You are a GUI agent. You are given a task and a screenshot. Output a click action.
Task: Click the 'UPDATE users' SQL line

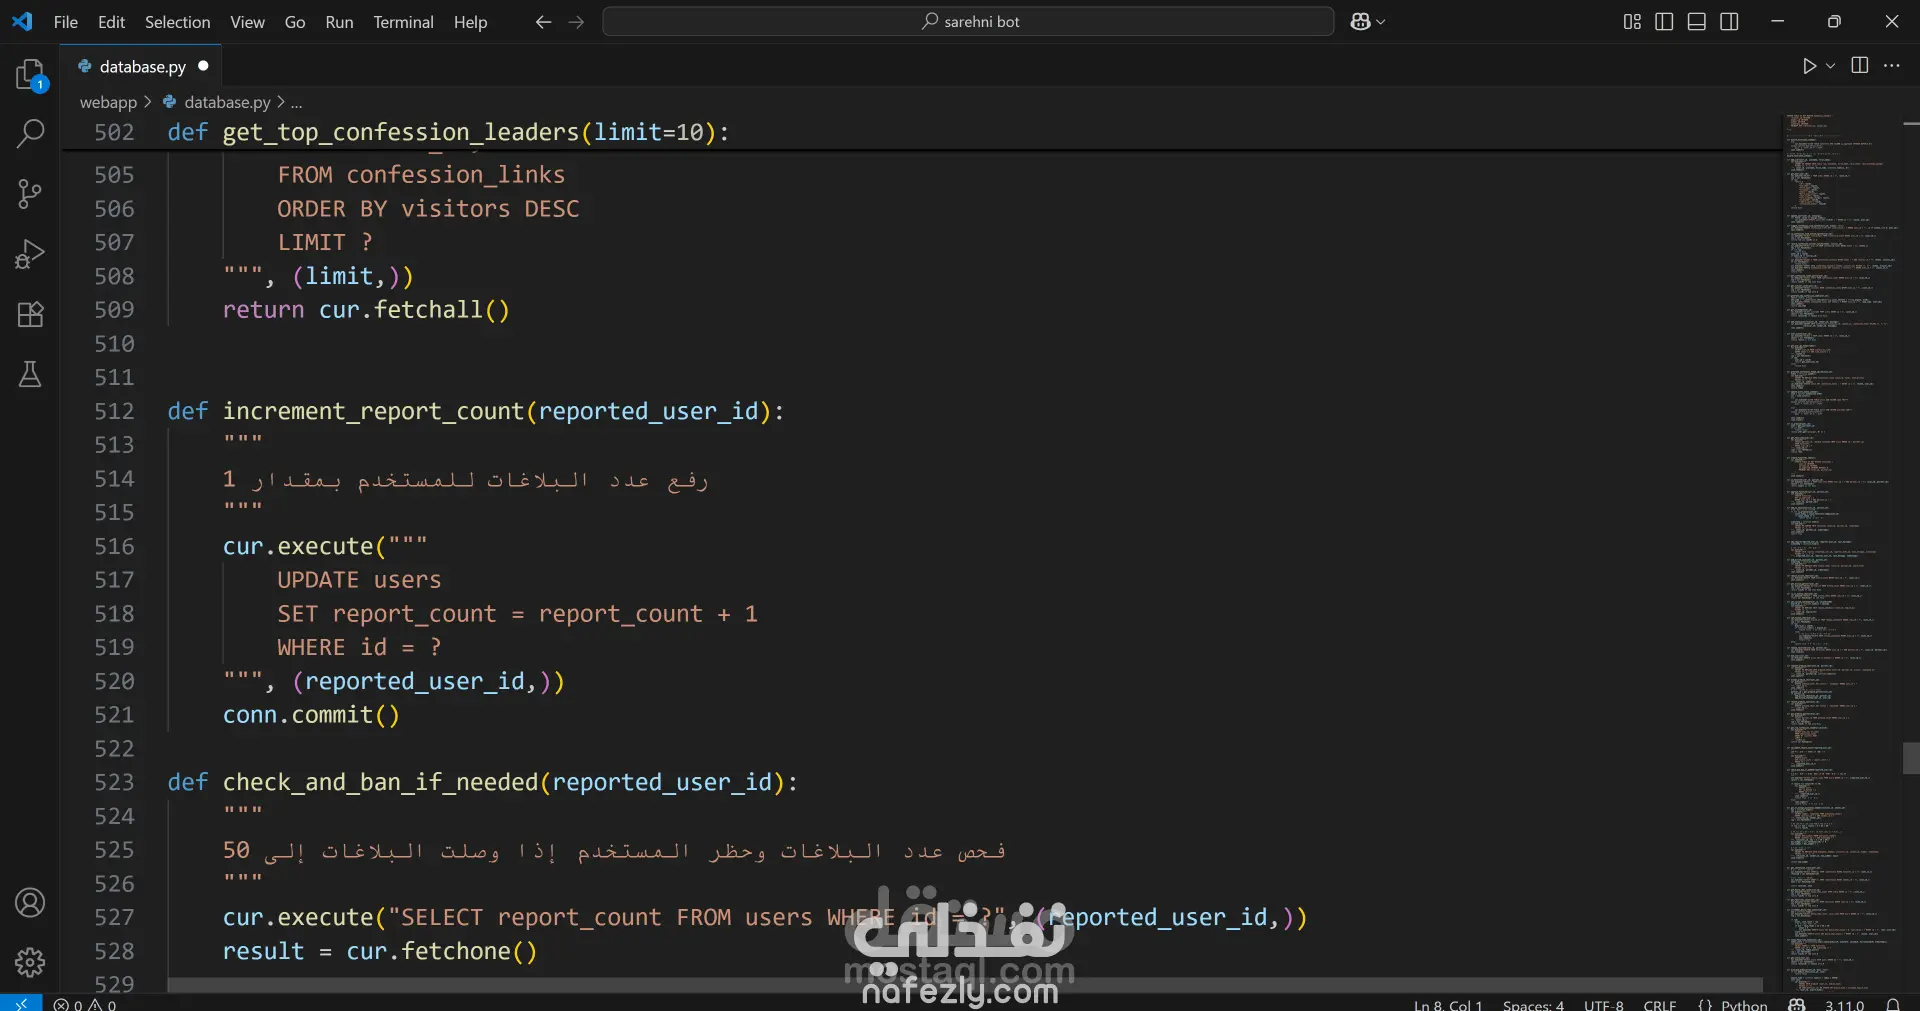pyautogui.click(x=359, y=580)
